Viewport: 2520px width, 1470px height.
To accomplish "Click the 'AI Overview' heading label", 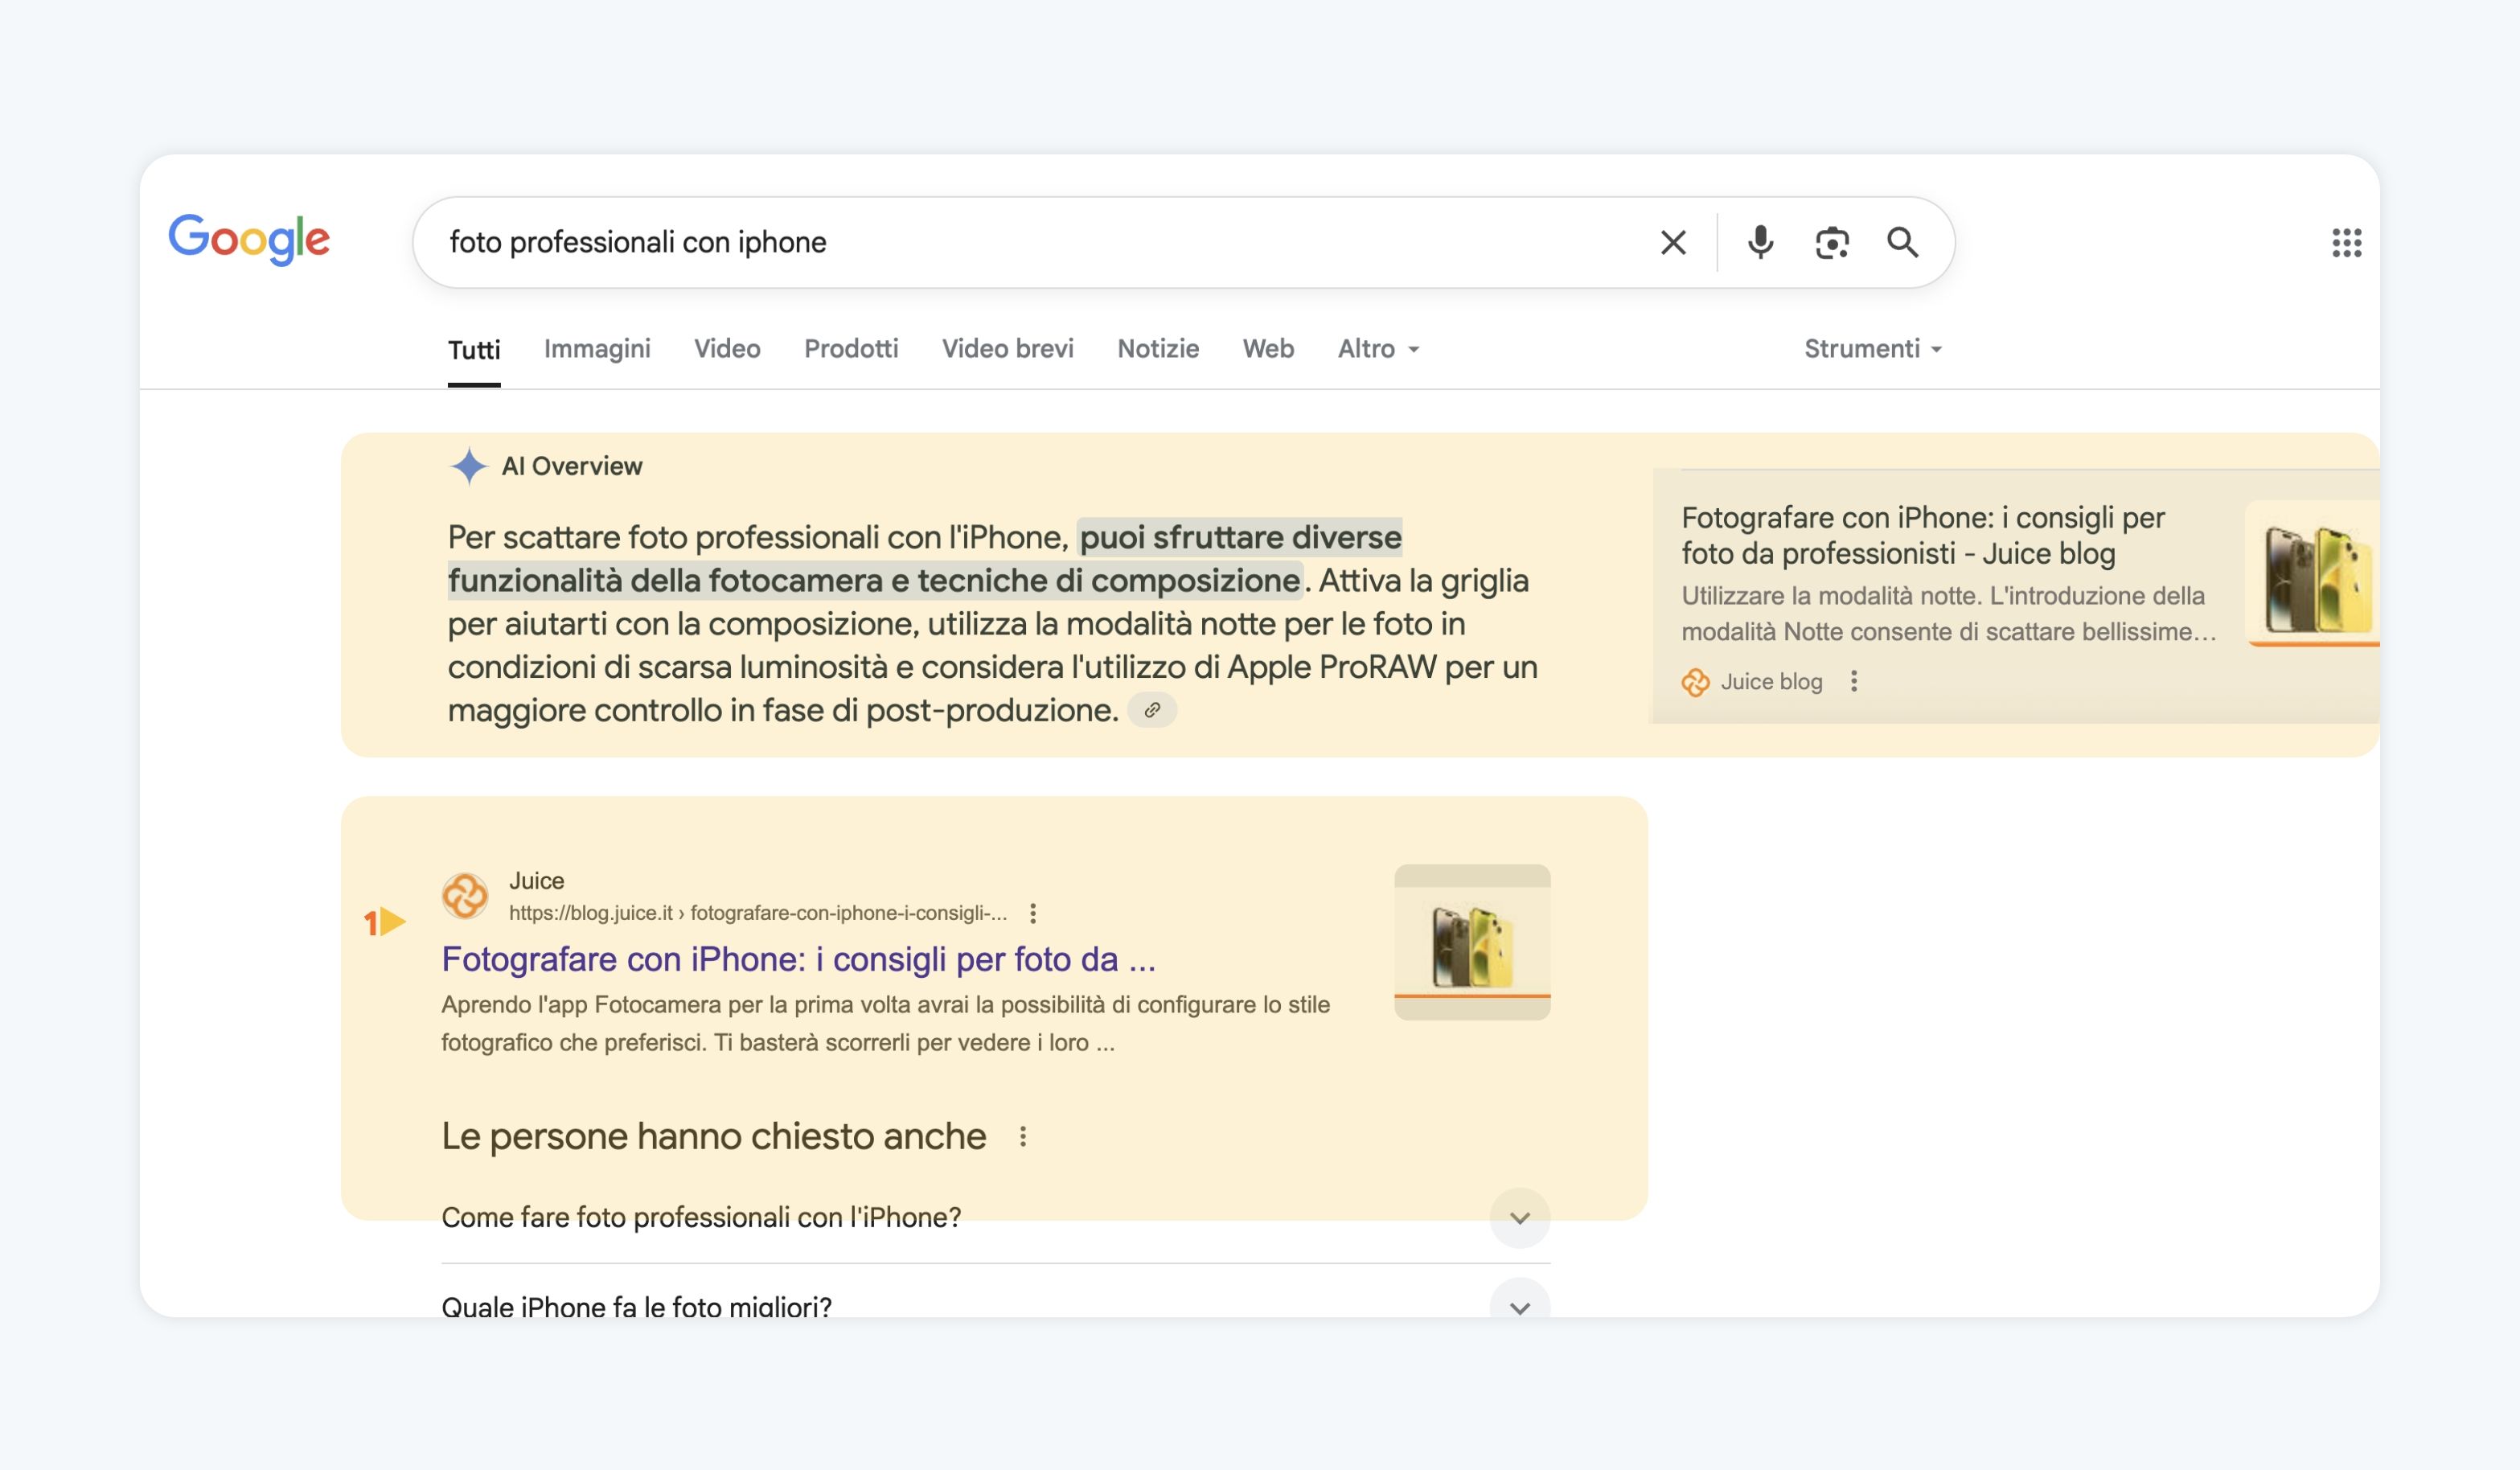I will [x=572, y=466].
